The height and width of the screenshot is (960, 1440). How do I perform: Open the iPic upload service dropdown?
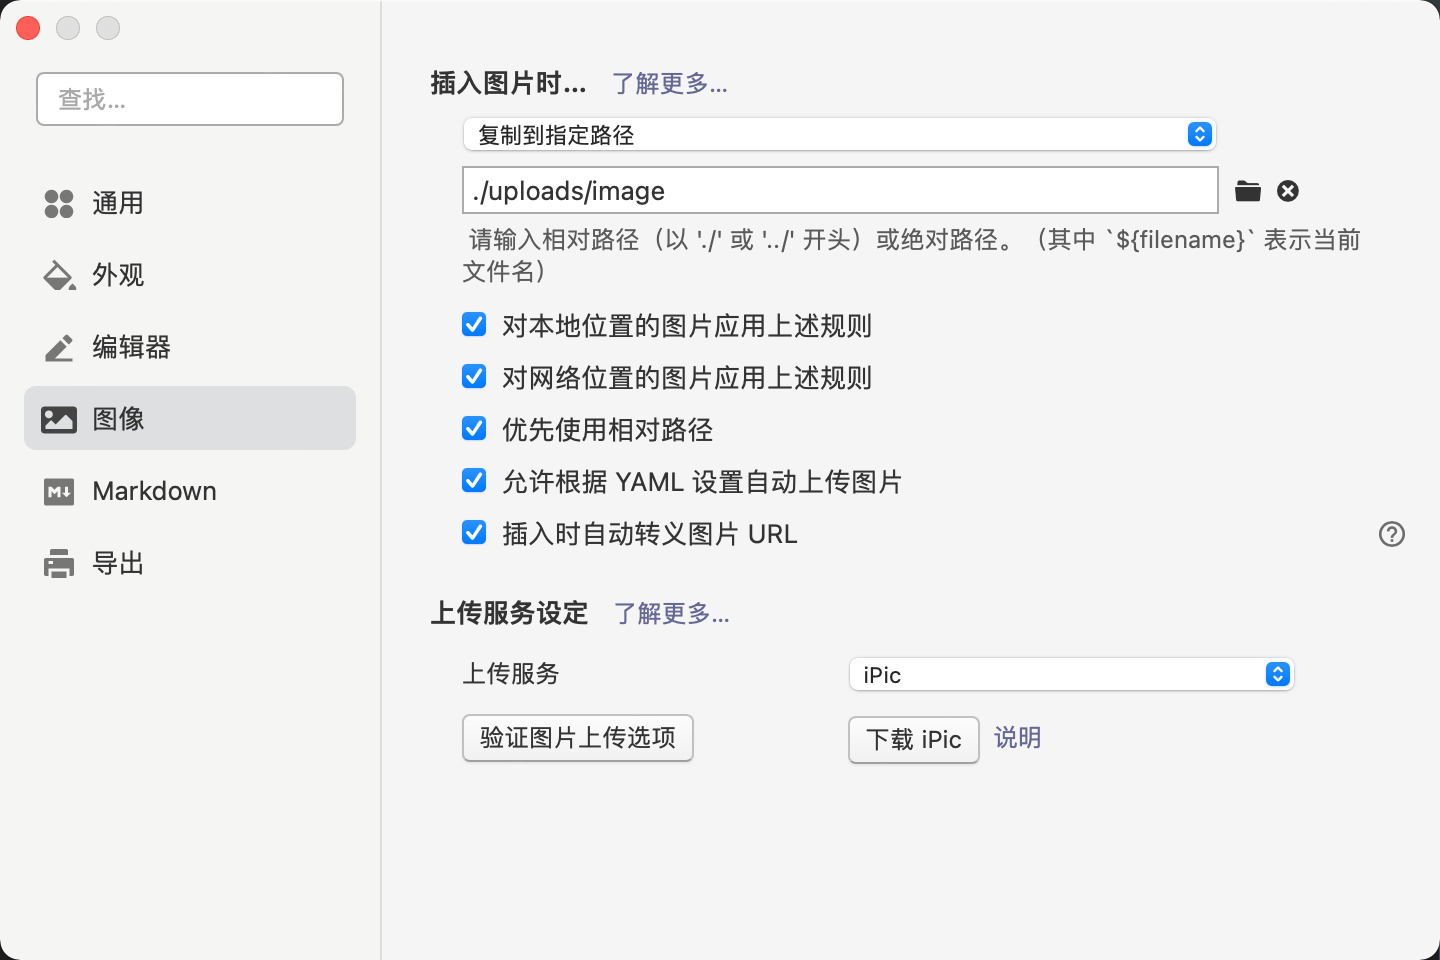pyautogui.click(x=1071, y=675)
